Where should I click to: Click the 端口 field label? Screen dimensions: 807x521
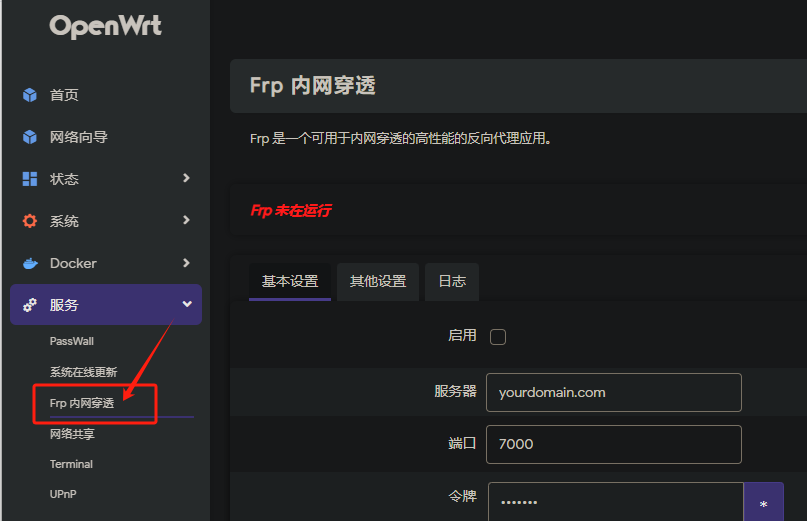pyautogui.click(x=462, y=443)
